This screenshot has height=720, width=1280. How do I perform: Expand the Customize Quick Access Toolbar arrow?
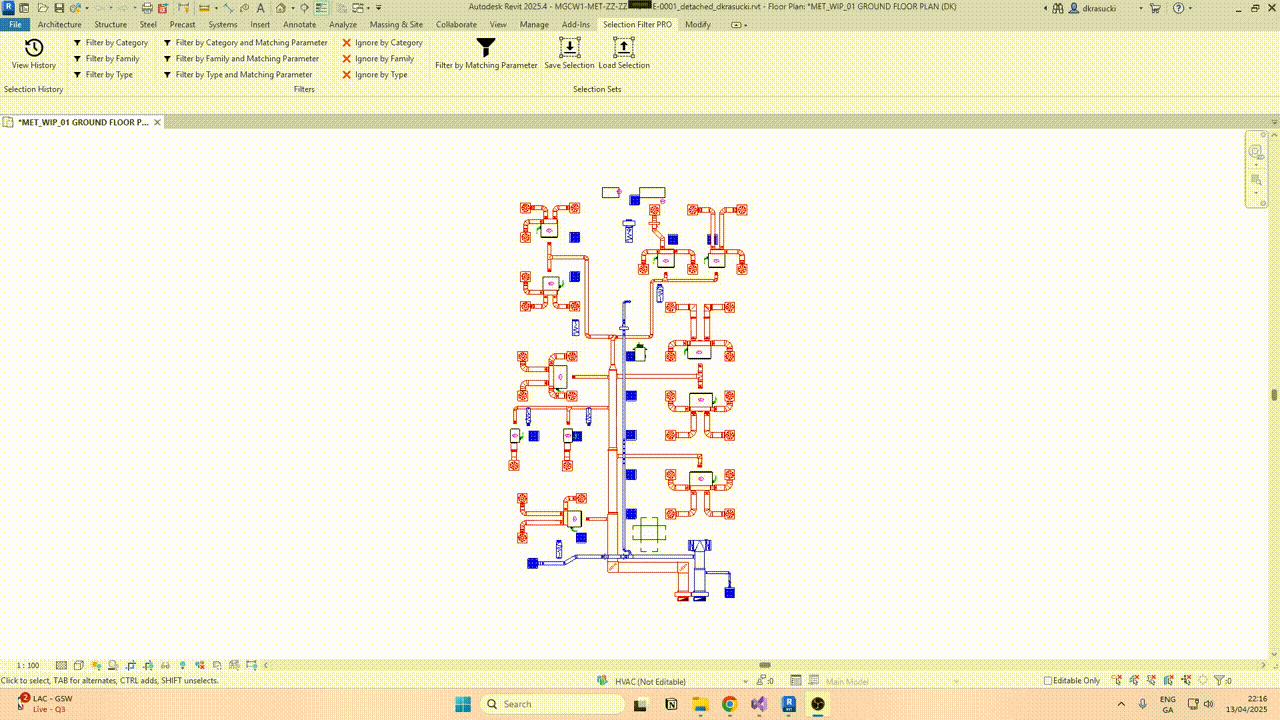379,8
